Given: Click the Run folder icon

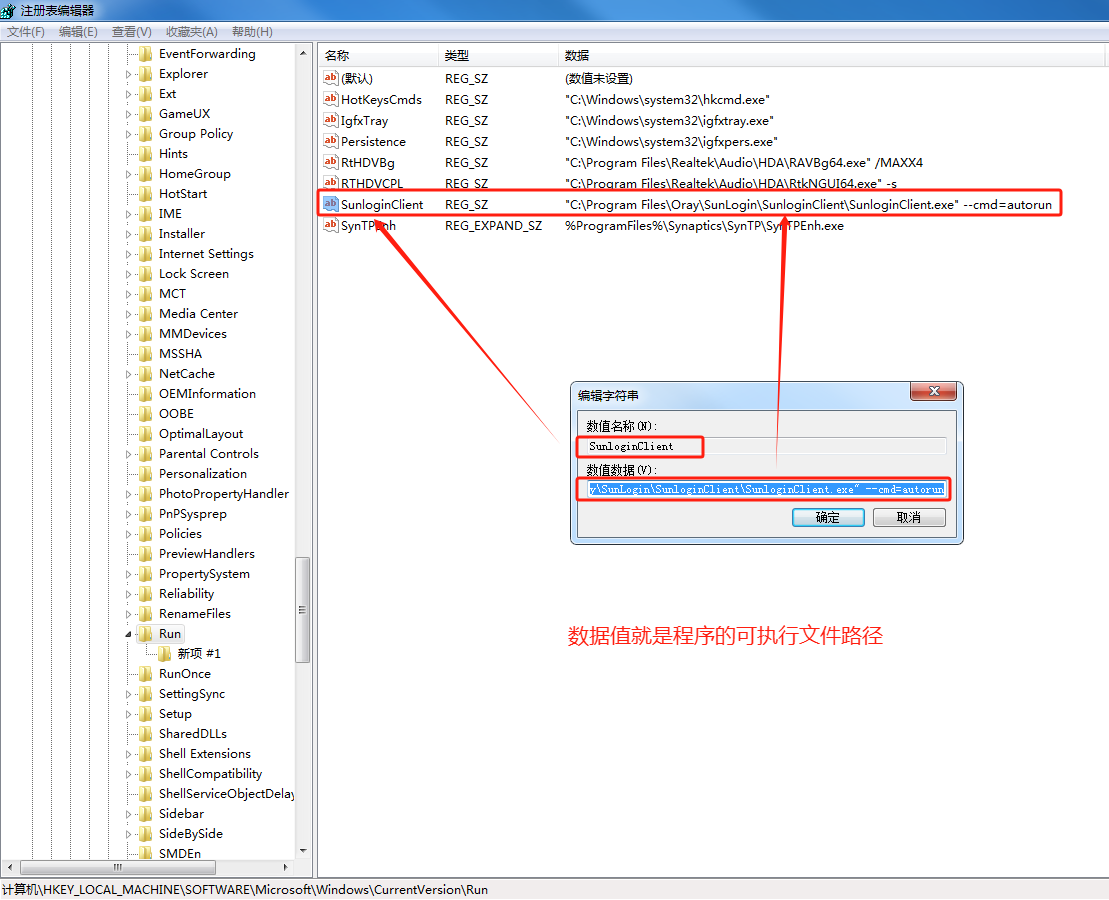Looking at the screenshot, I should pos(146,634).
